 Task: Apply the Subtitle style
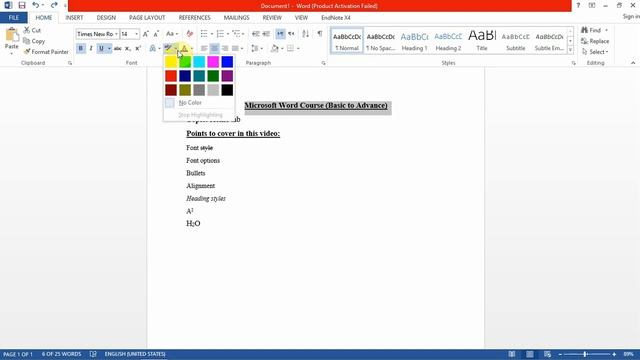(516, 41)
